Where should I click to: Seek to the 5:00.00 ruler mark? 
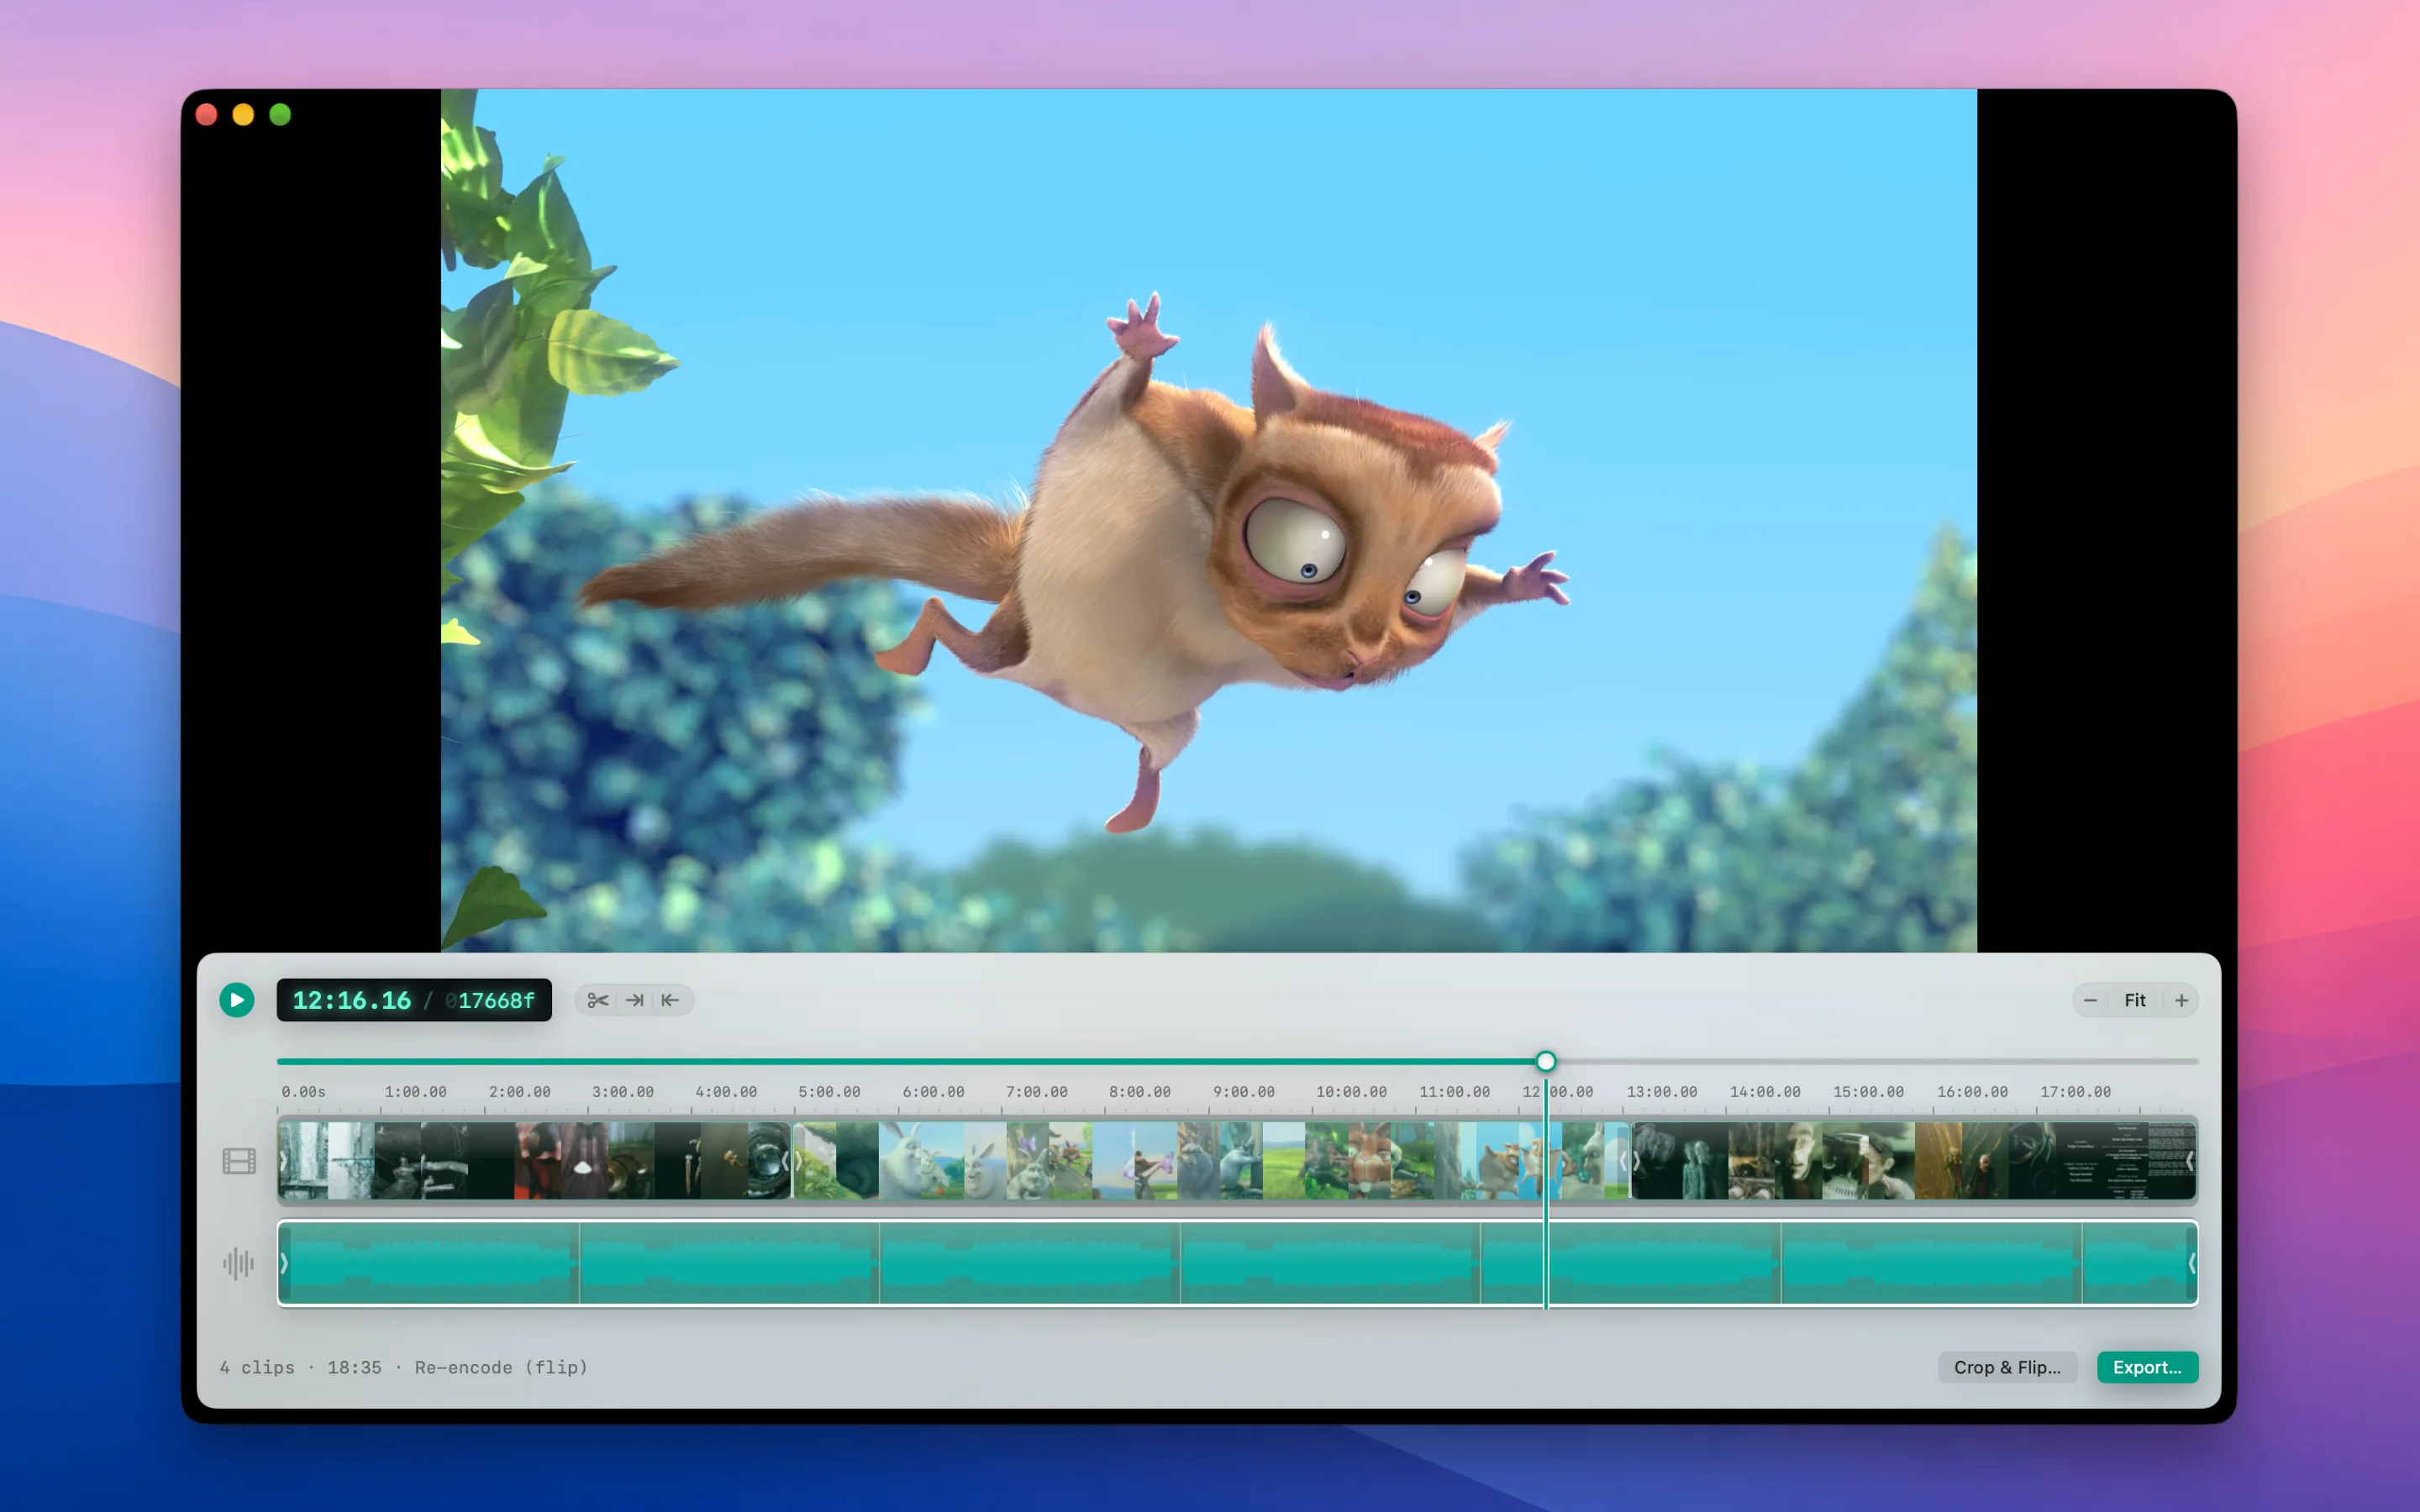(x=829, y=1092)
